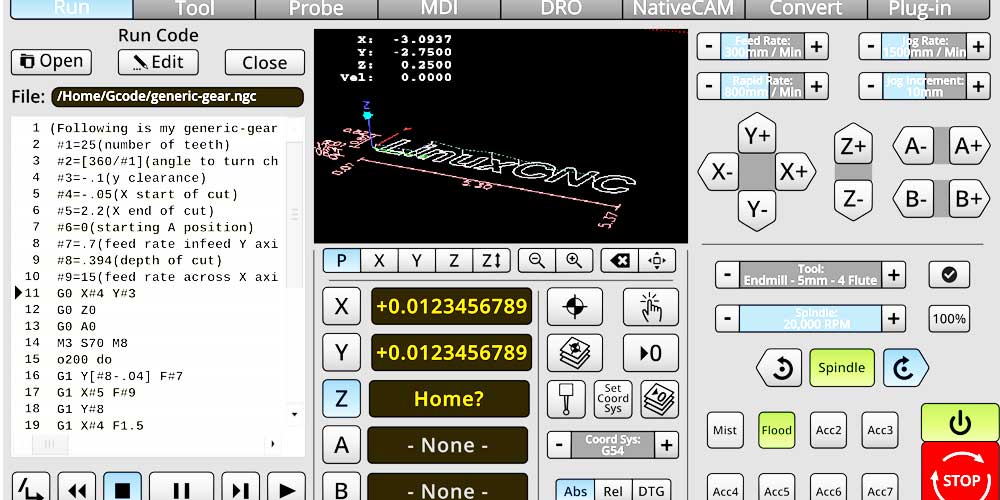Increase coordinate system above G54

click(x=666, y=445)
